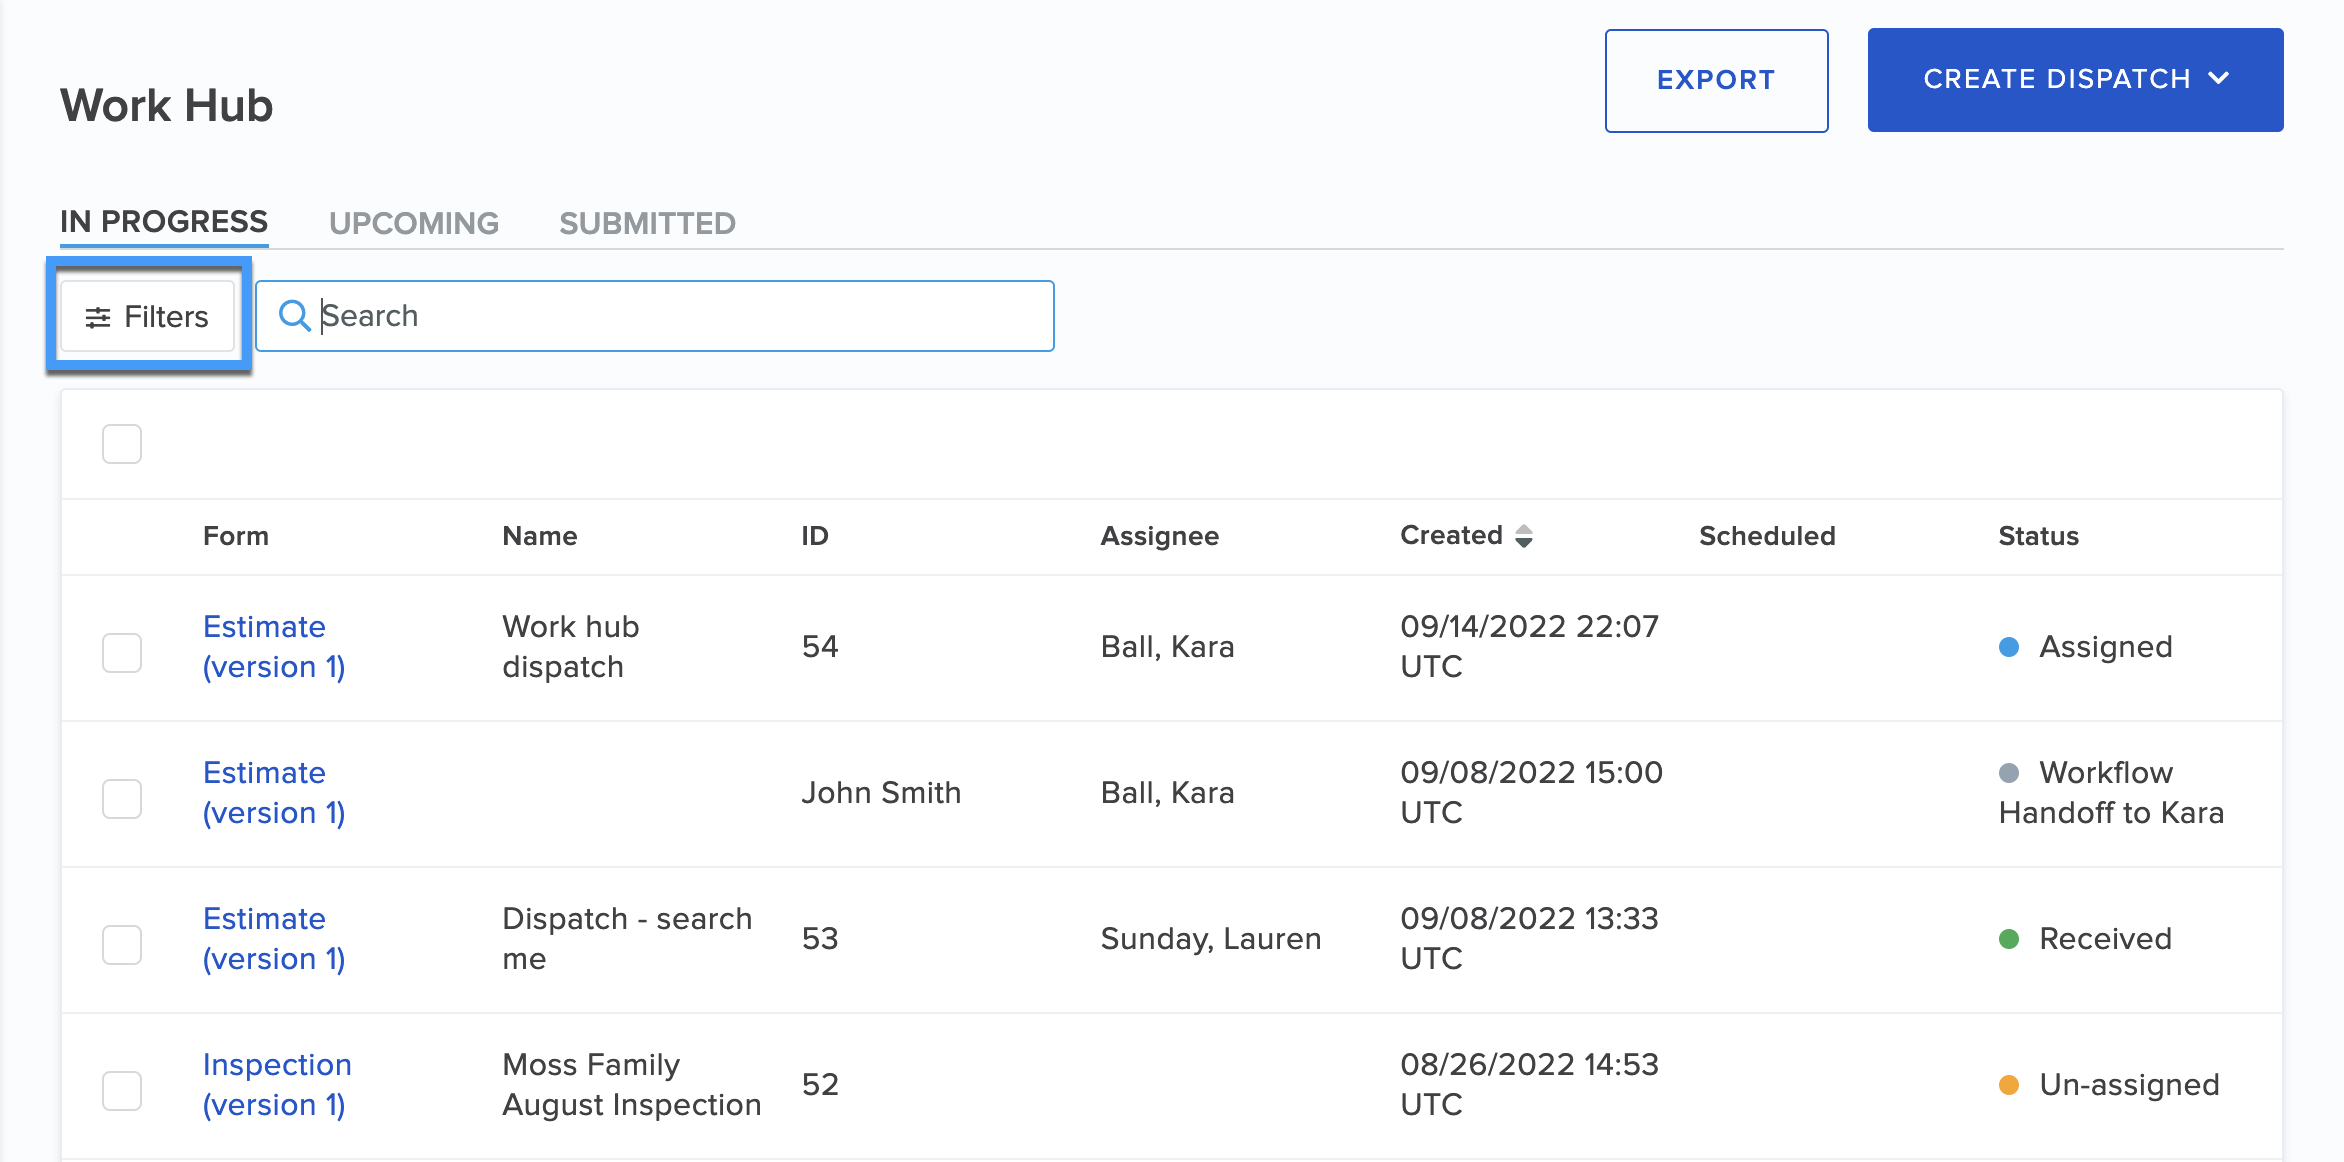Switch to the Upcoming tab
This screenshot has height=1162, width=2344.
click(x=413, y=223)
